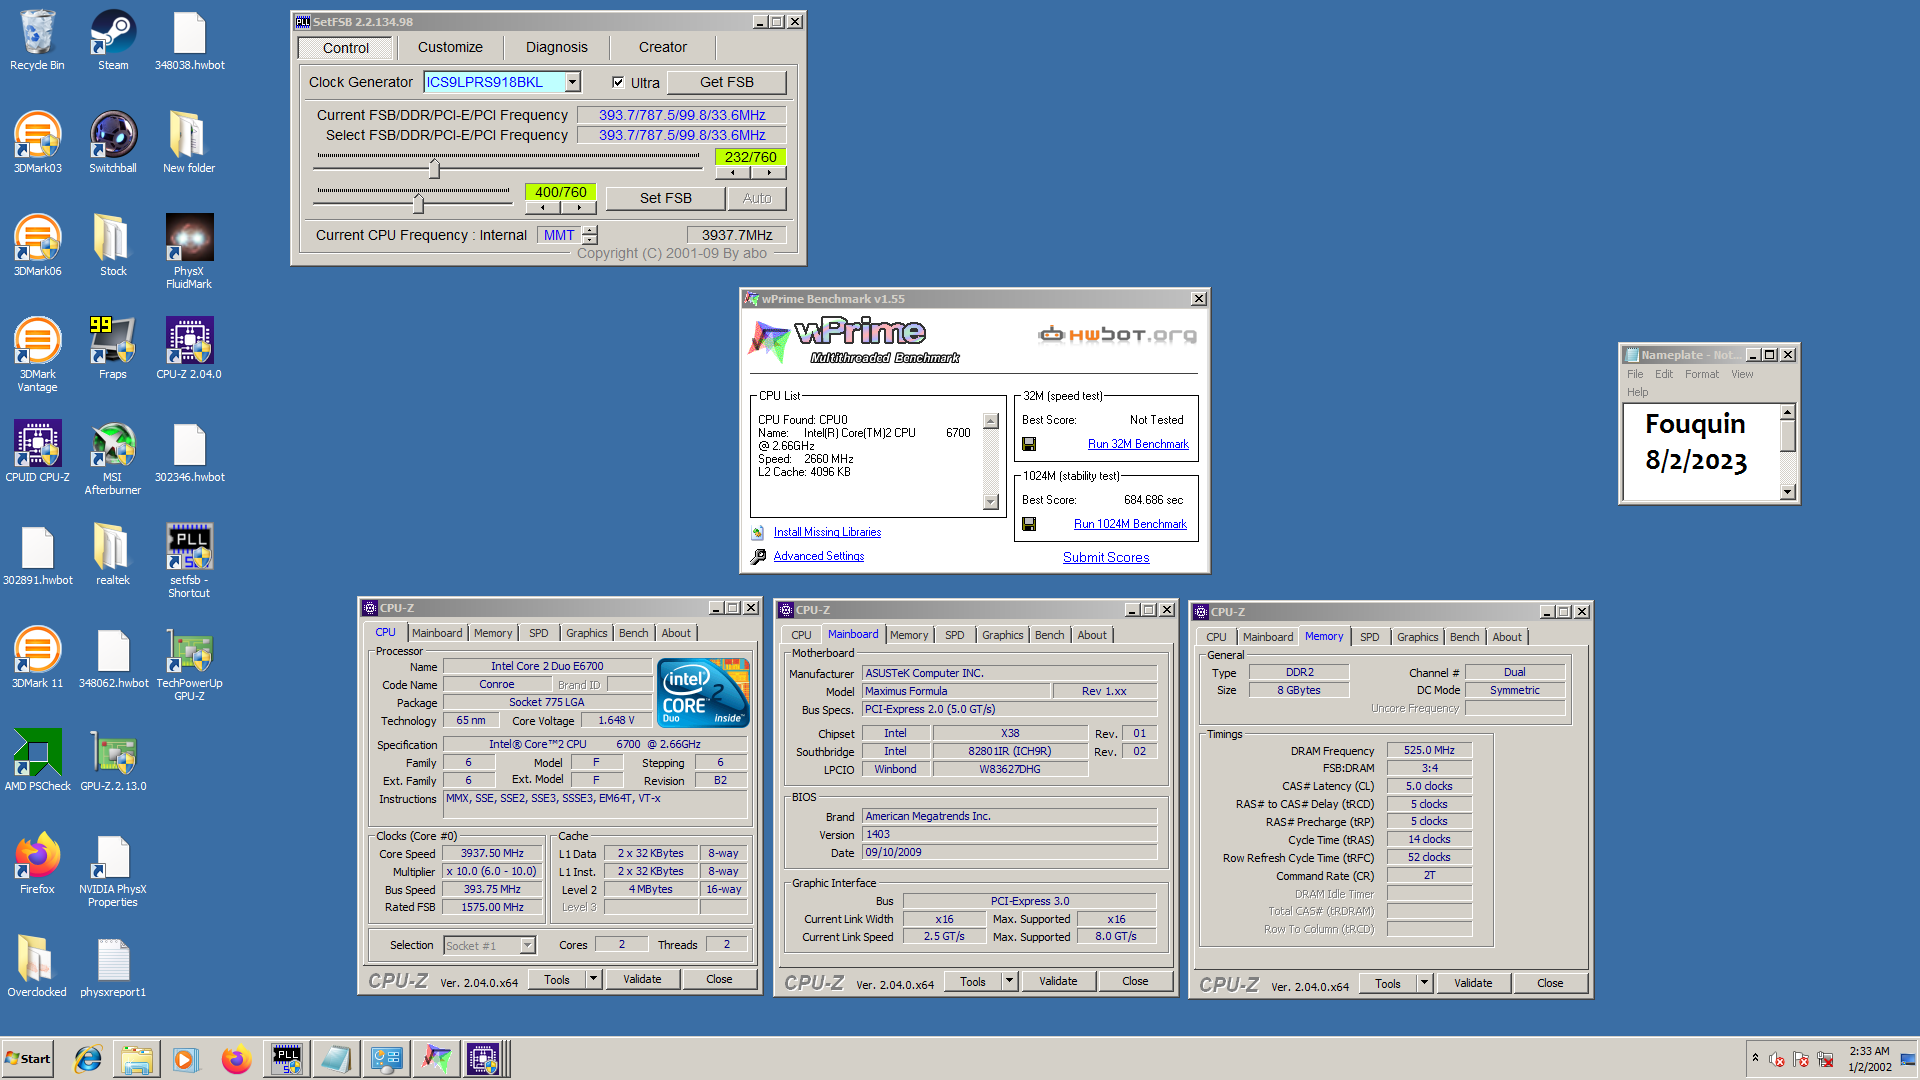Open 3DMark Vantage desktop icon

[x=37, y=355]
